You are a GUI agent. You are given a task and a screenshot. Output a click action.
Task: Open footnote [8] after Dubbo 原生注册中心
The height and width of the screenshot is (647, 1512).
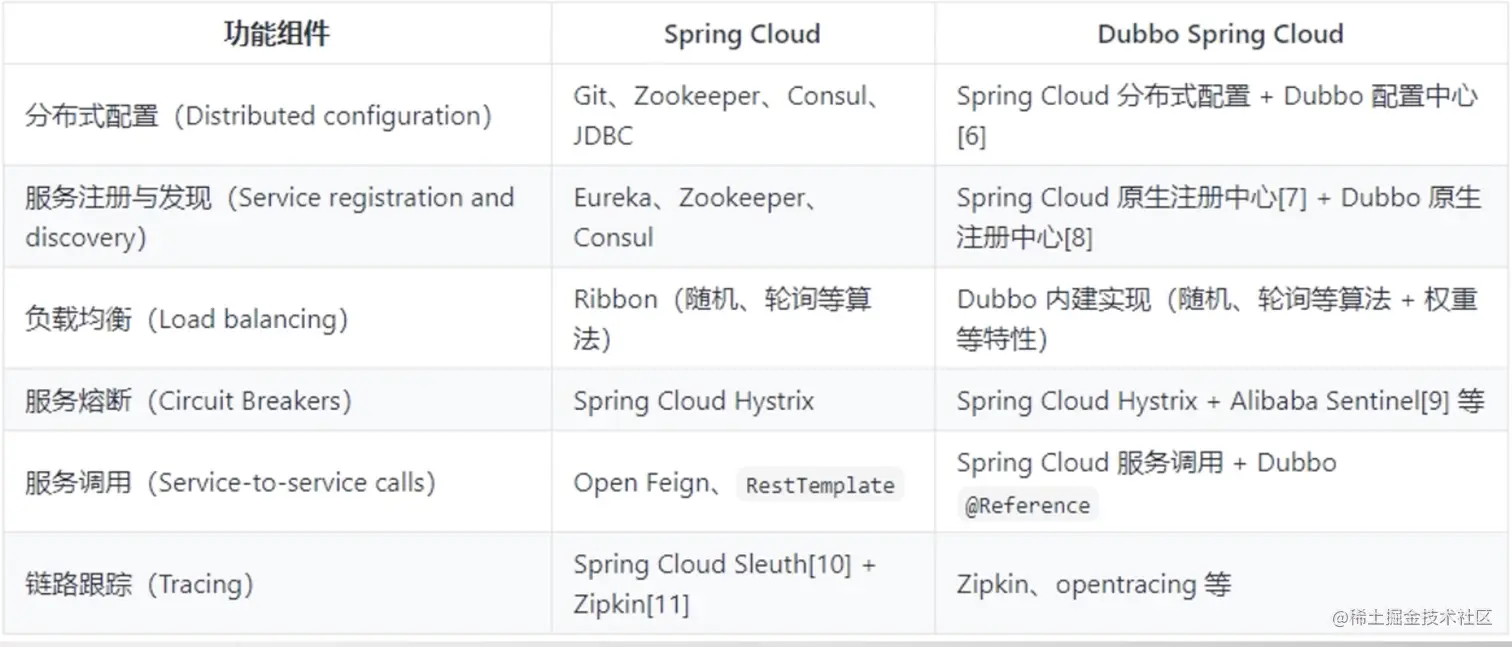coord(1078,239)
